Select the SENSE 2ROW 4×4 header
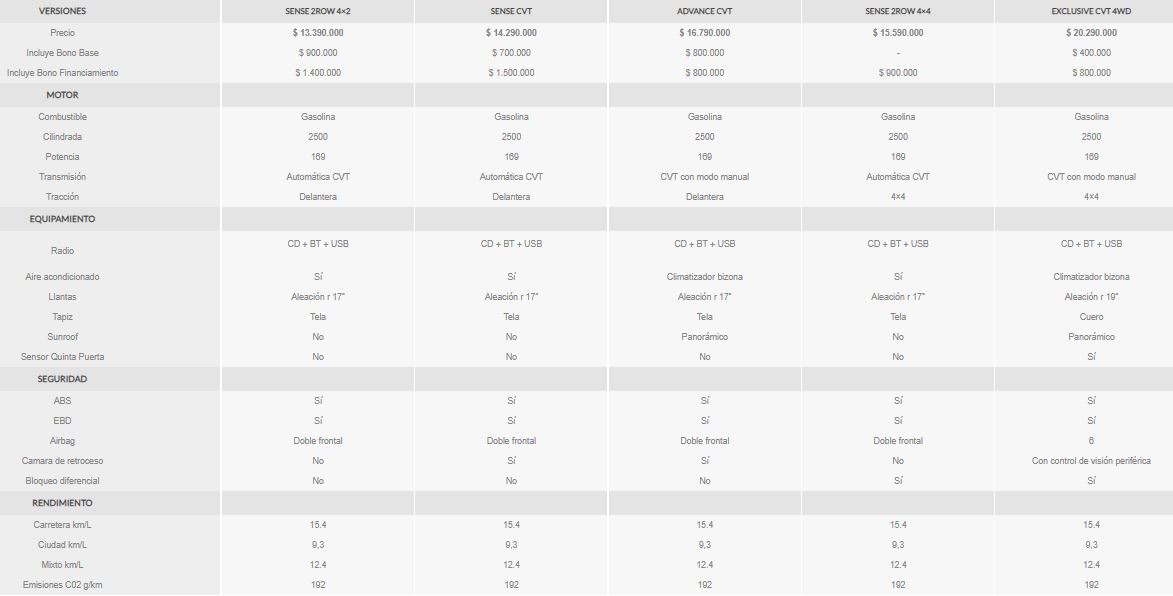1173x596 pixels. [x=898, y=11]
